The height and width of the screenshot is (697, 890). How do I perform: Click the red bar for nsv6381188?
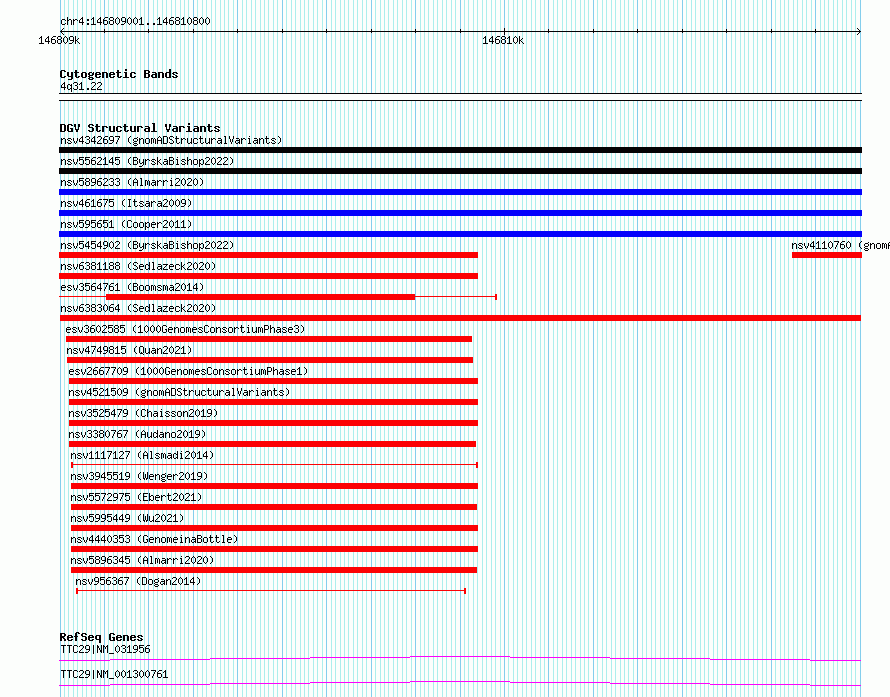pyautogui.click(x=268, y=276)
